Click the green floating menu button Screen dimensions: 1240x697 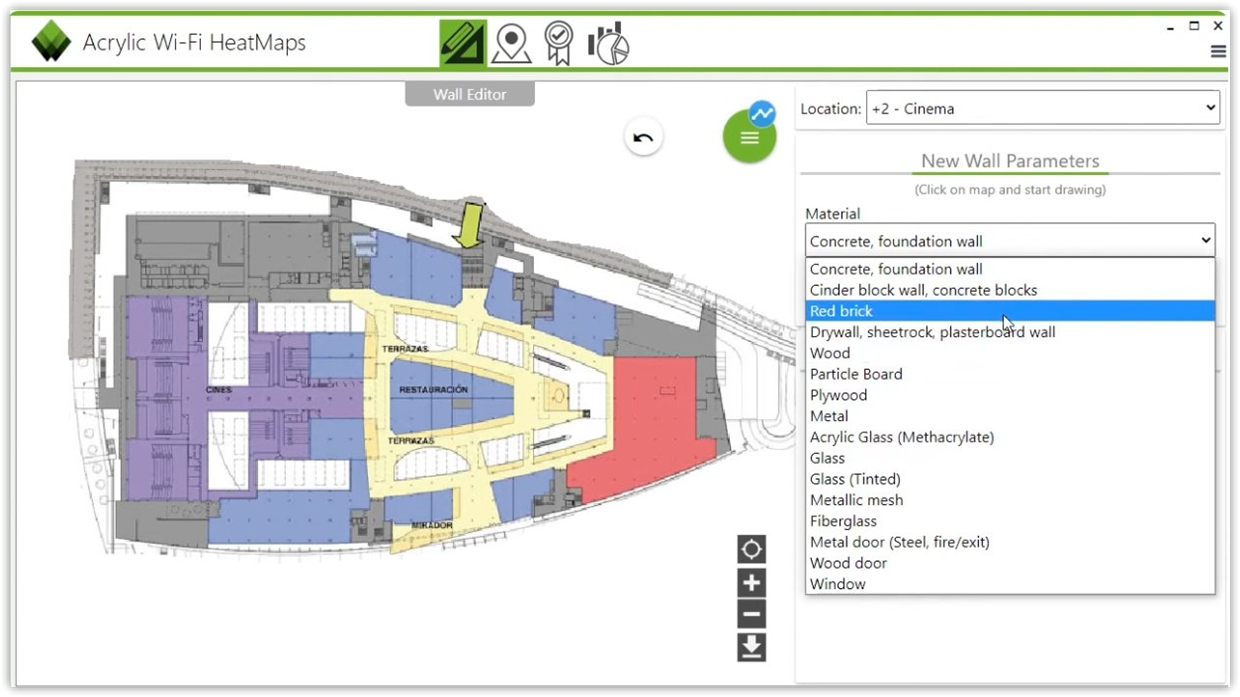749,136
